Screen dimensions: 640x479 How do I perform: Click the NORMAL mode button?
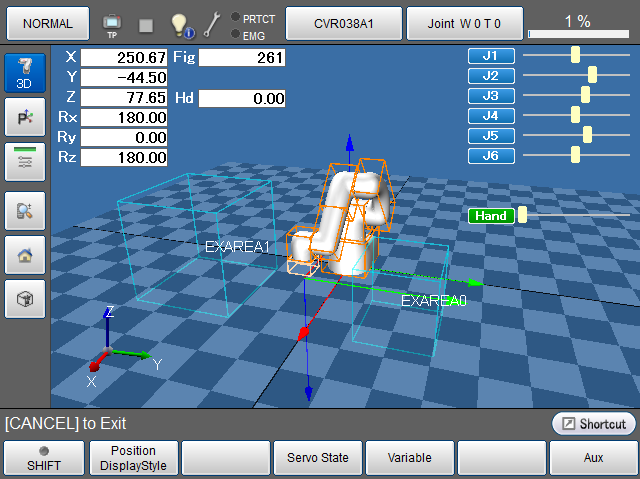[x=46, y=22]
